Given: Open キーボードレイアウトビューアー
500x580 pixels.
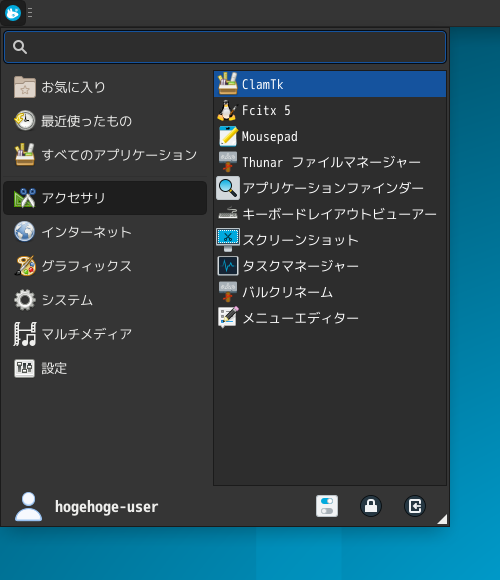Looking at the screenshot, I should pos(330,214).
